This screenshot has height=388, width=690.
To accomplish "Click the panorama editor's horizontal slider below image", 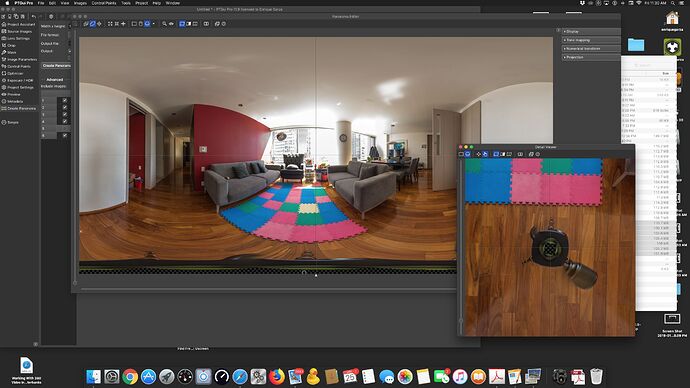I will [x=268, y=289].
